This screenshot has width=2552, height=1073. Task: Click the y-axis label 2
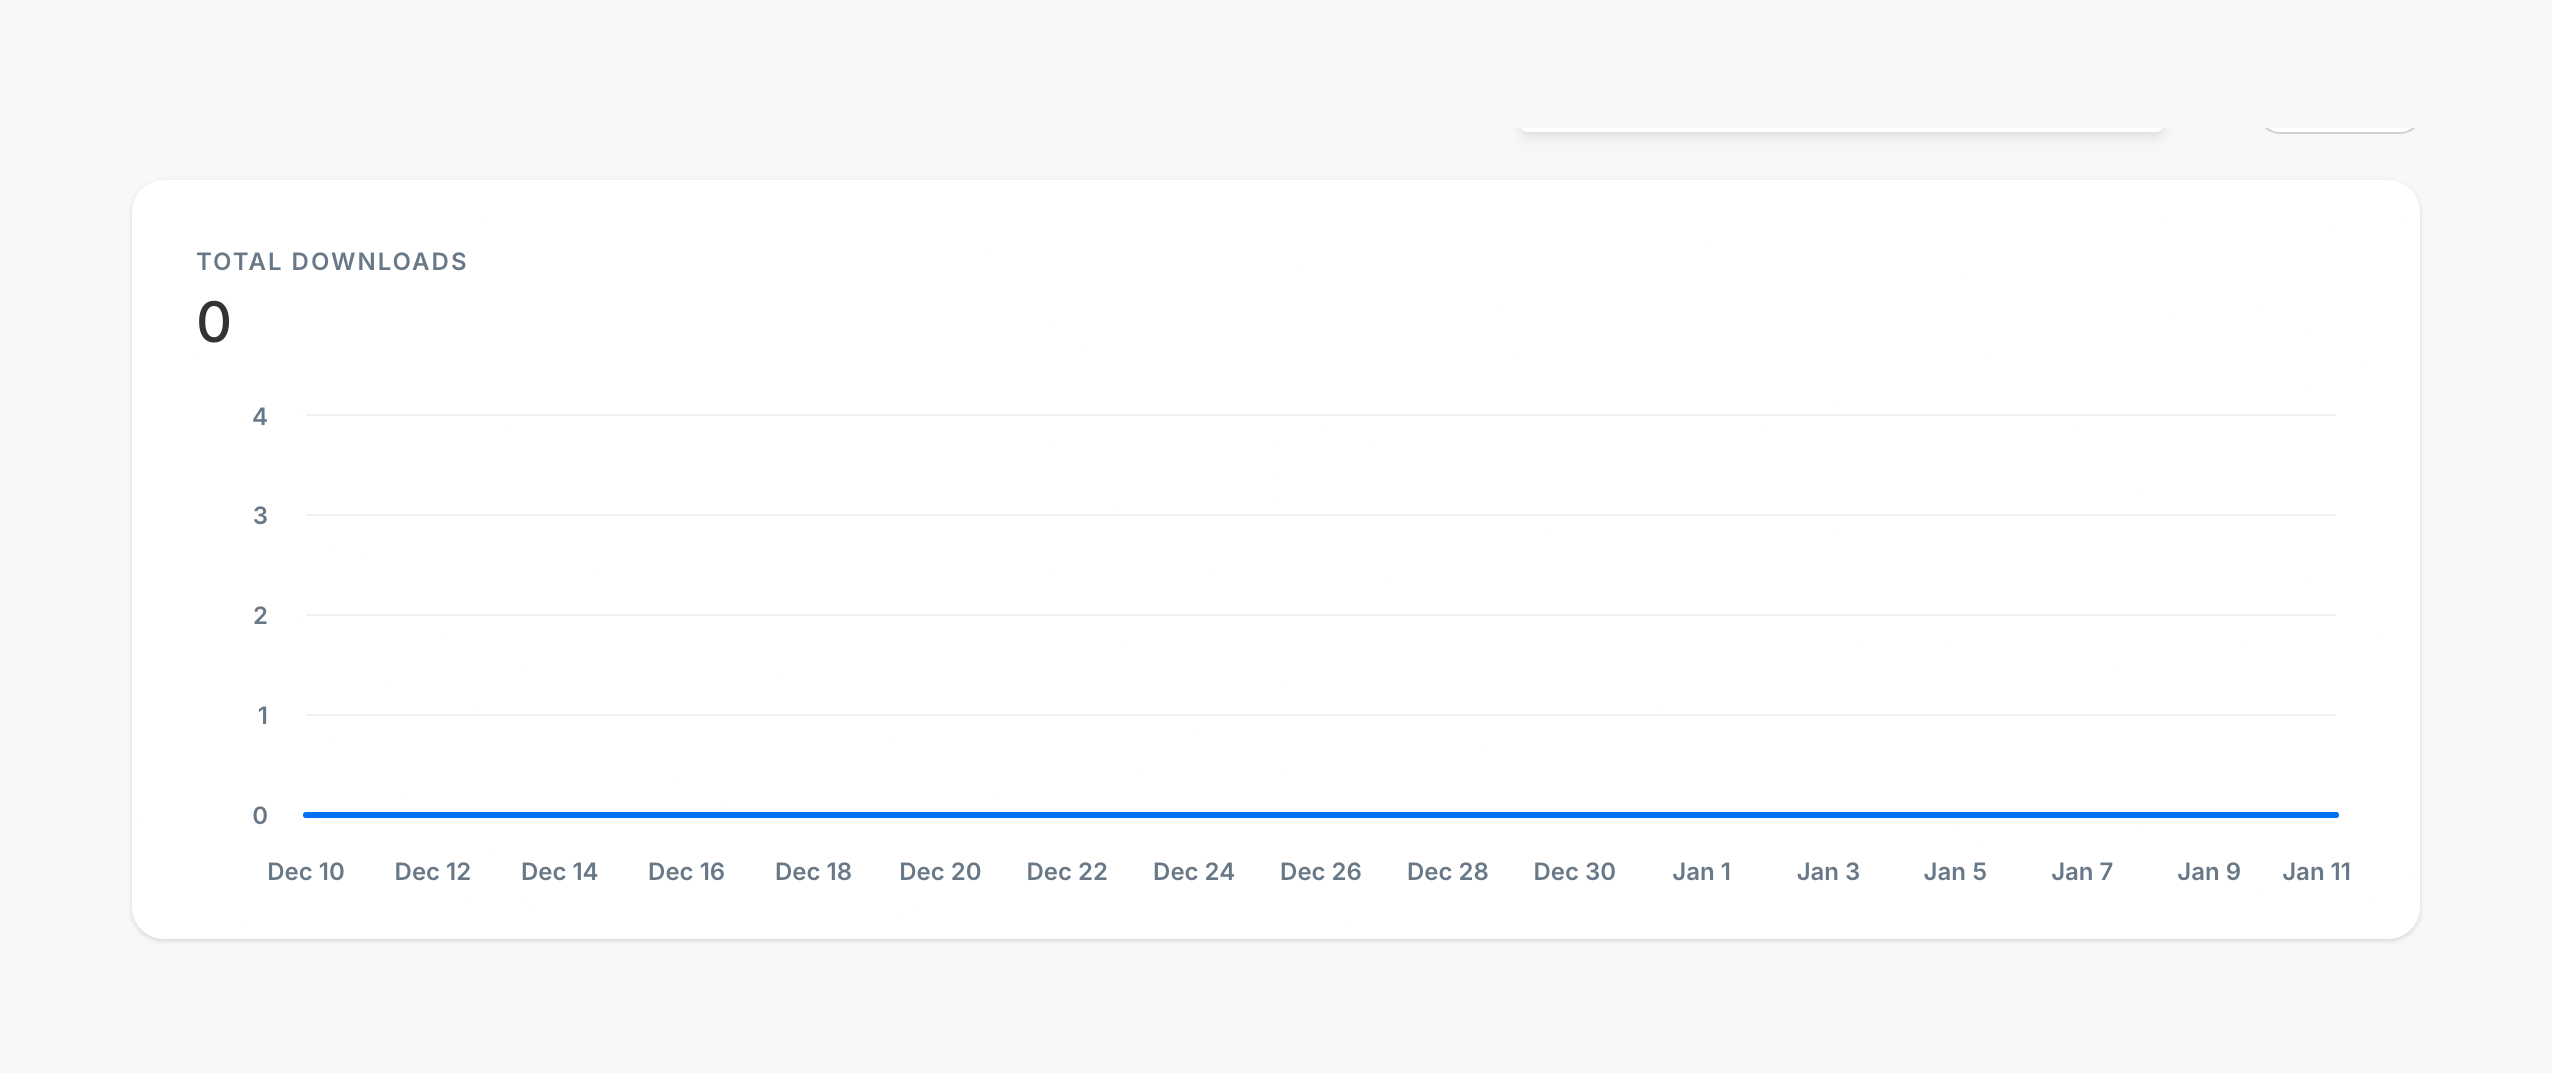click(x=260, y=616)
